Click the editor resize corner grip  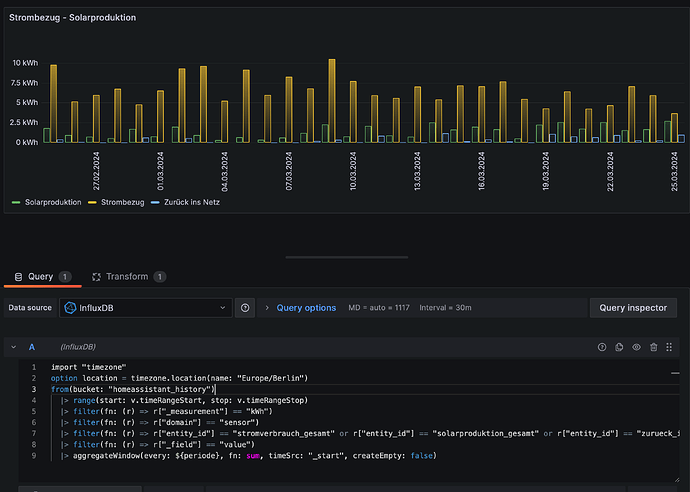(x=676, y=480)
